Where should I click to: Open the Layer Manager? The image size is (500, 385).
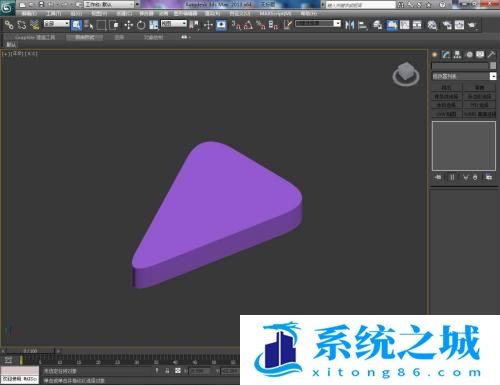click(x=377, y=25)
